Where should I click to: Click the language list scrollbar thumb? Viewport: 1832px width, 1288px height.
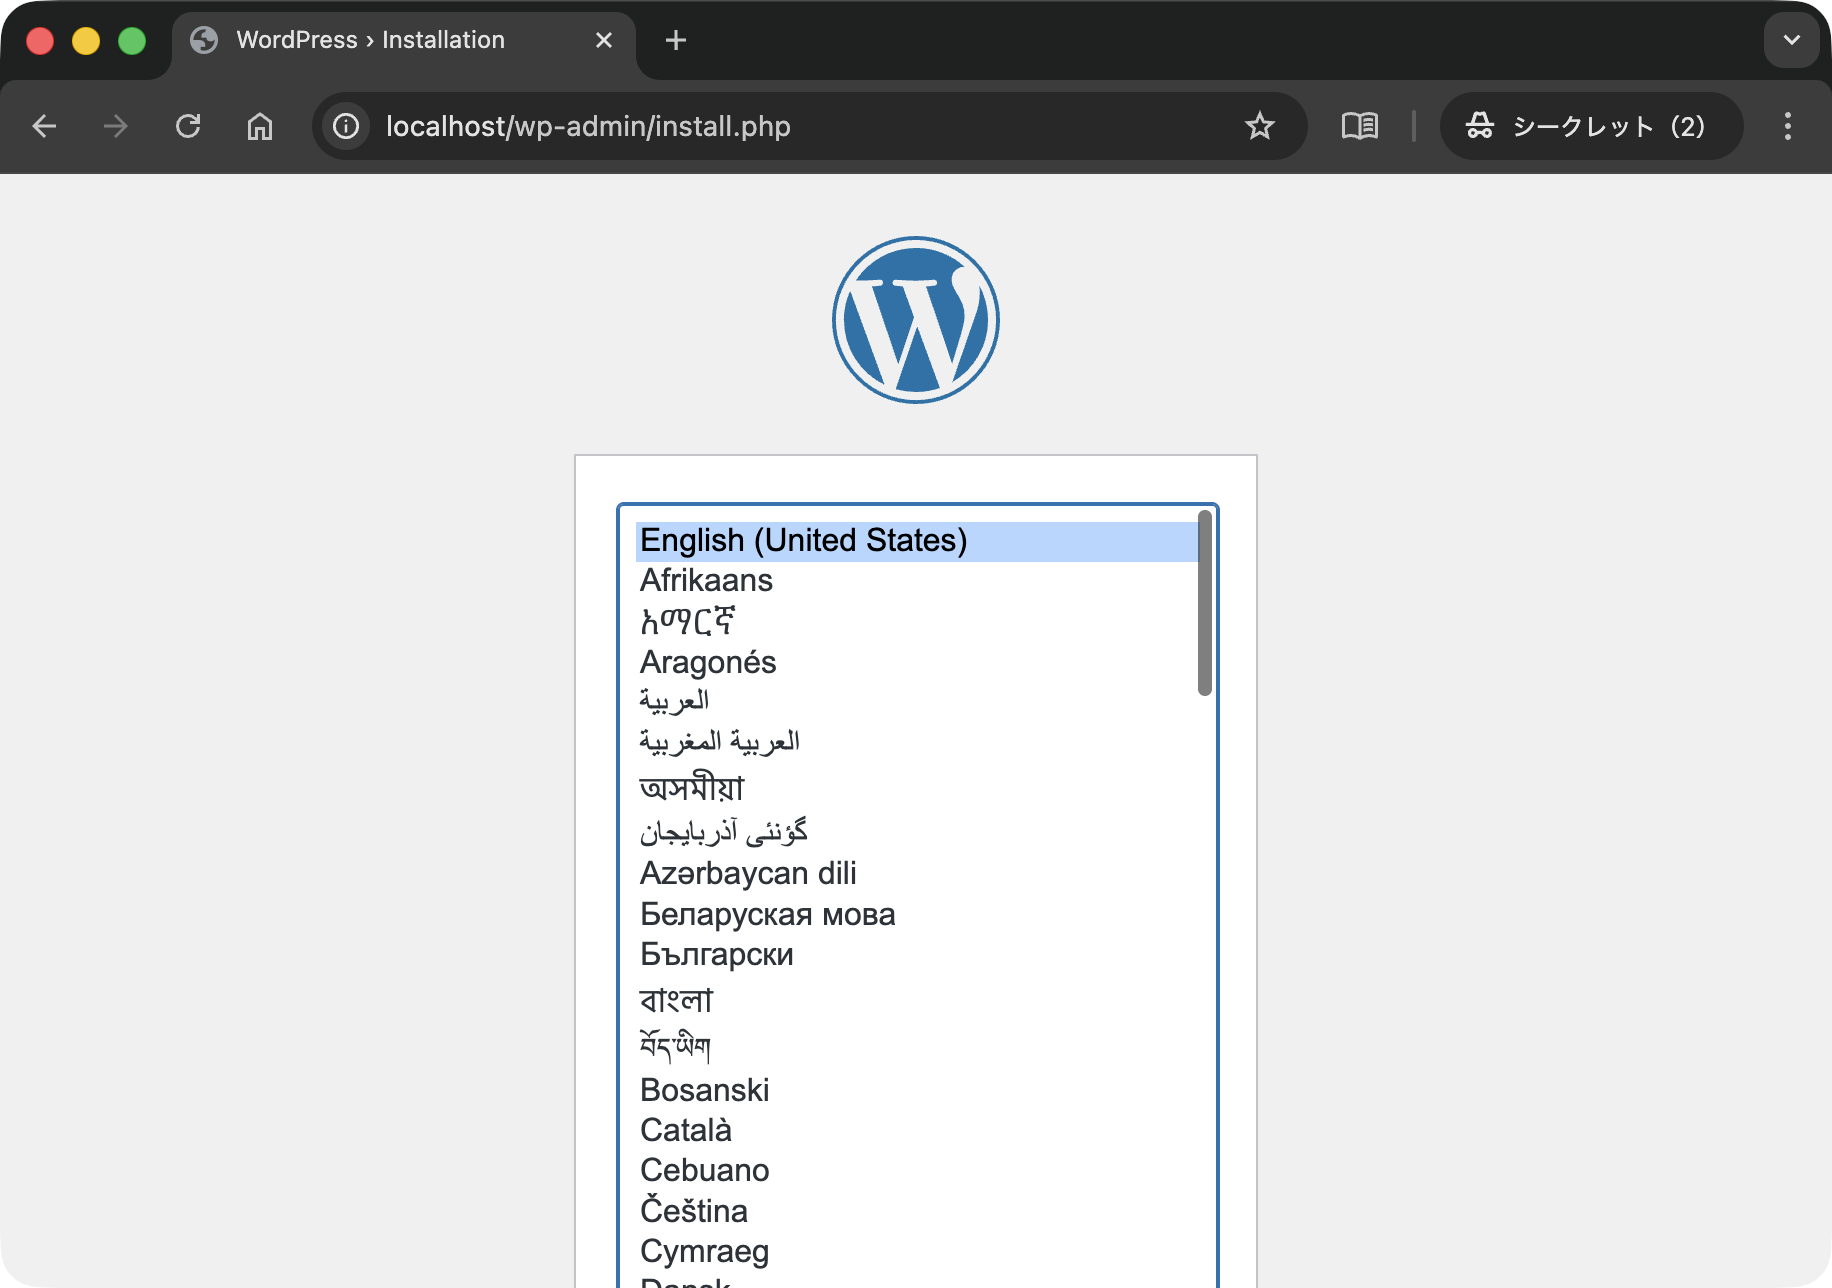(x=1204, y=603)
